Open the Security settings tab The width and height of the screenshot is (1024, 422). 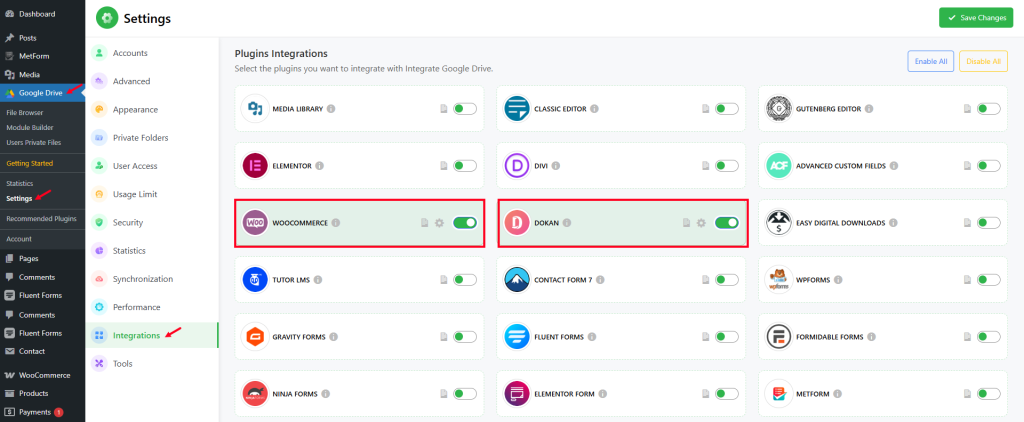[152, 222]
